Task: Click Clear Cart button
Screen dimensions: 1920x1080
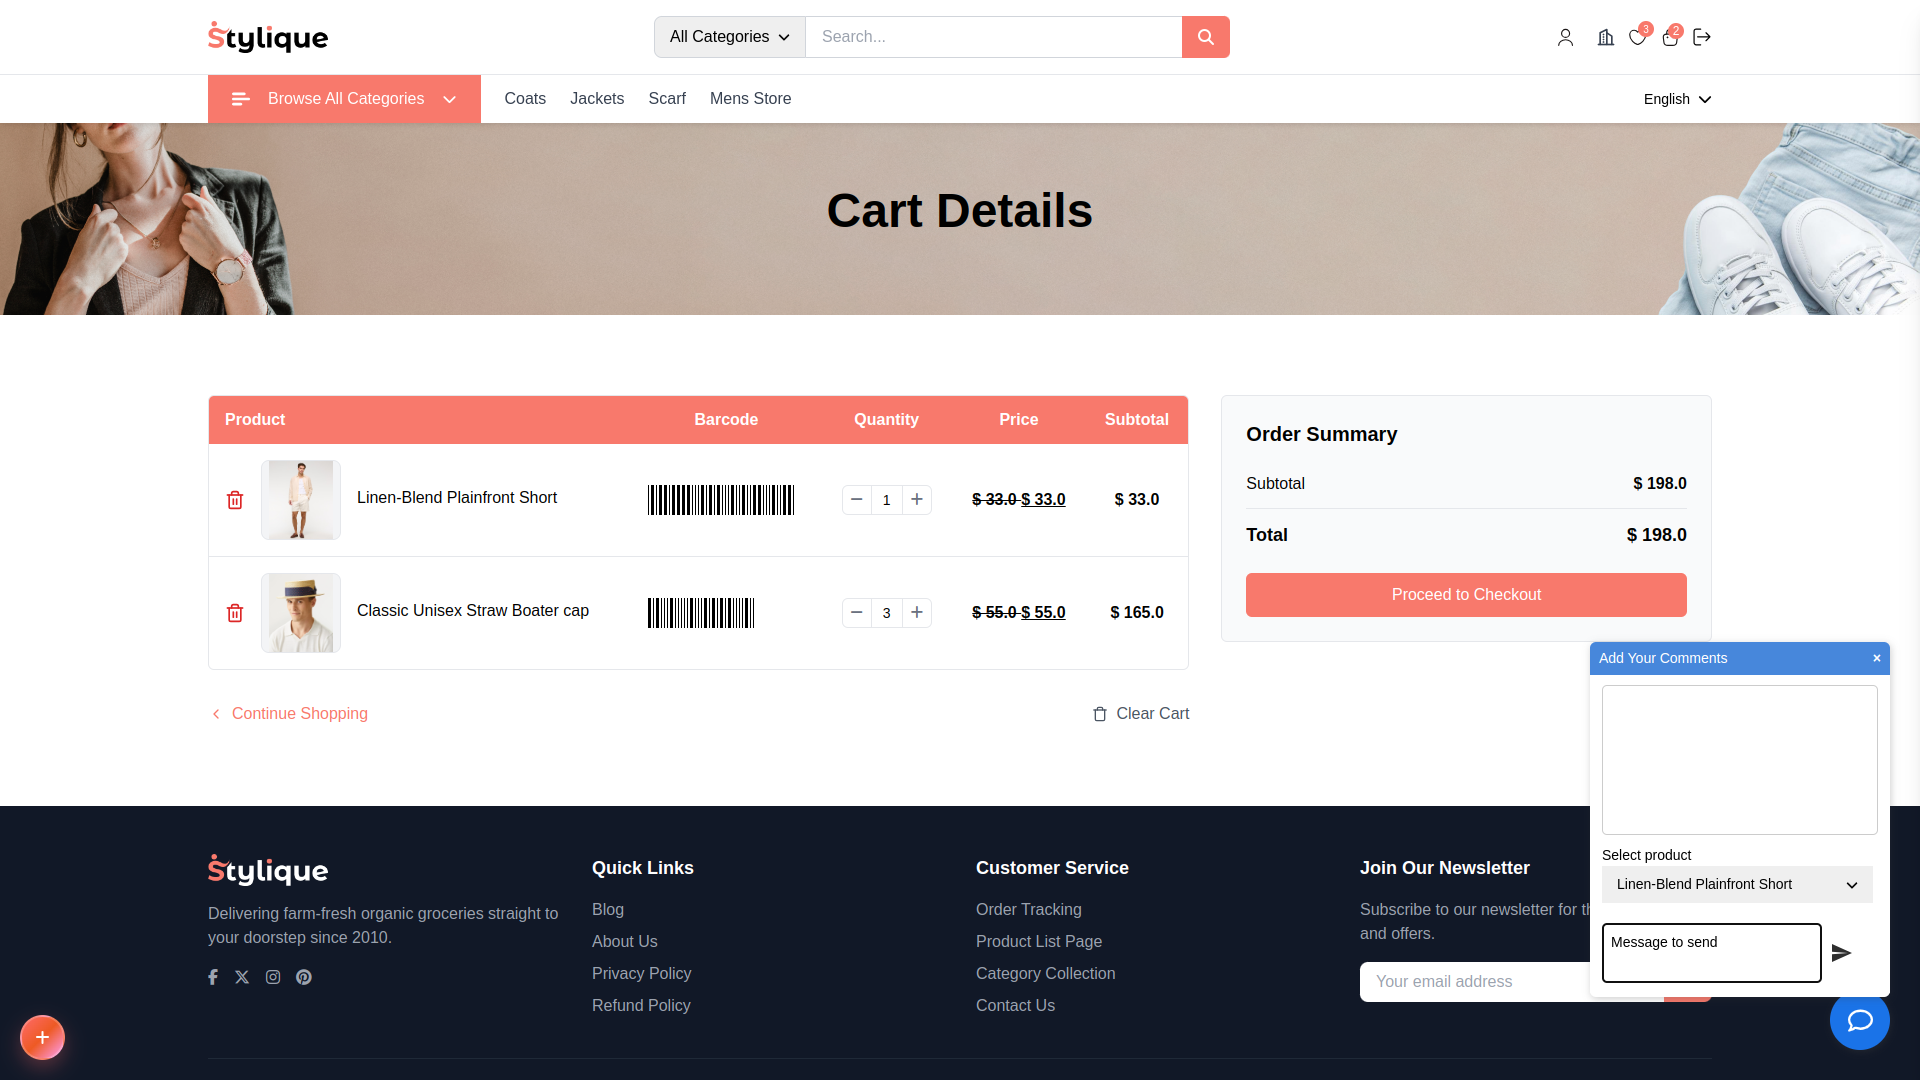Action: [1141, 714]
